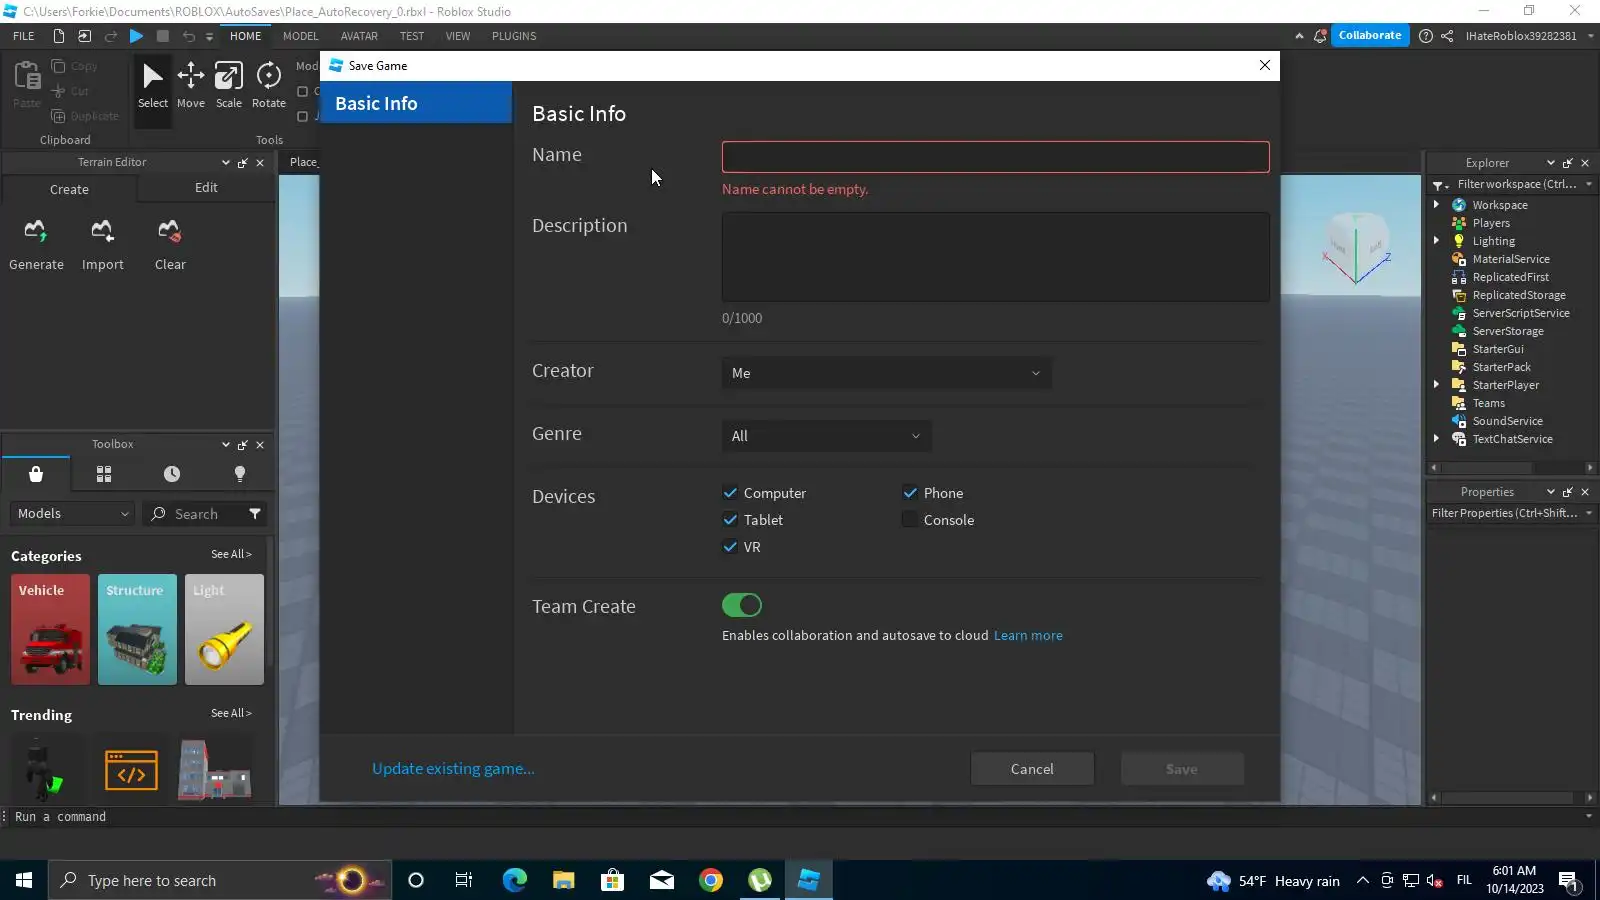
Task: Open the Terrain Editor panel options arrow
Action: coord(226,163)
